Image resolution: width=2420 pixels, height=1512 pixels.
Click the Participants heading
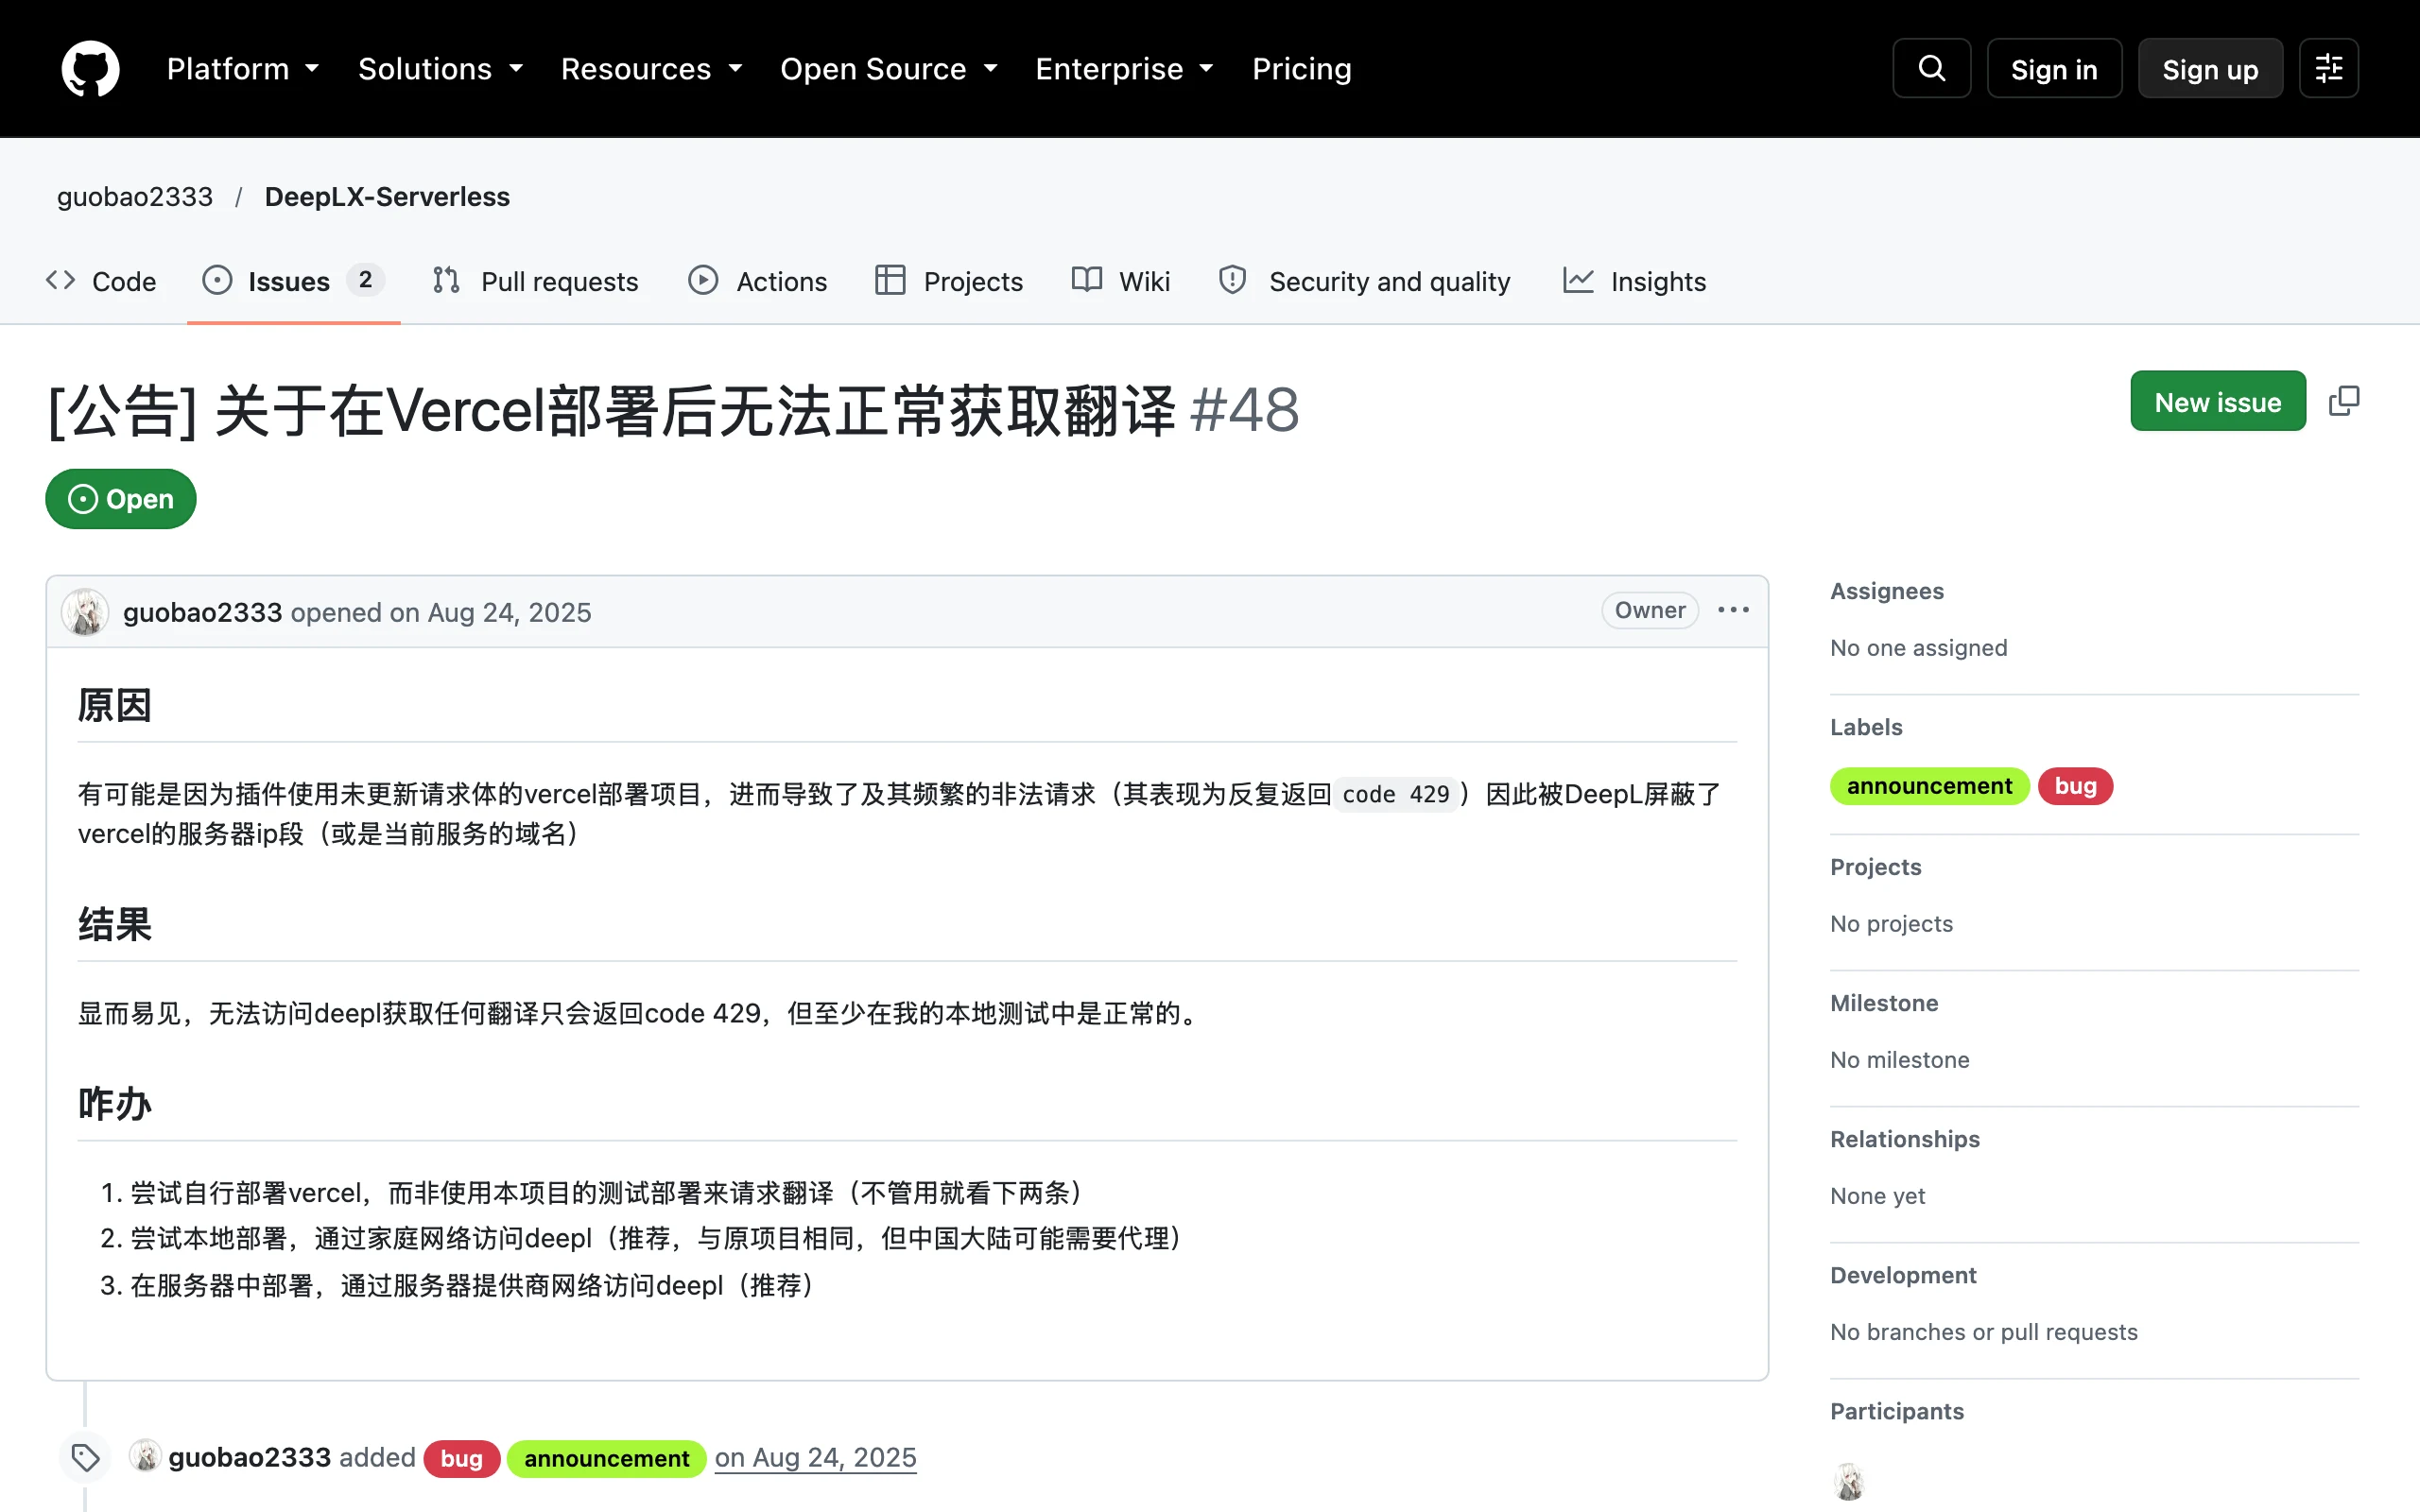pyautogui.click(x=1896, y=1411)
